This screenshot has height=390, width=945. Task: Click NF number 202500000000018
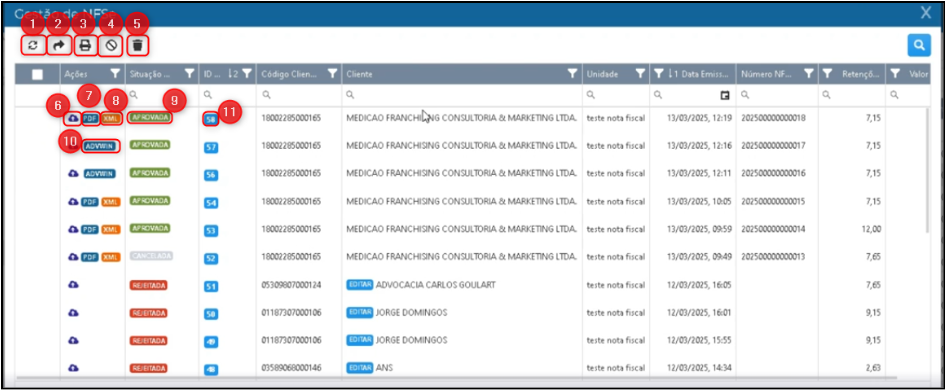[x=773, y=118]
